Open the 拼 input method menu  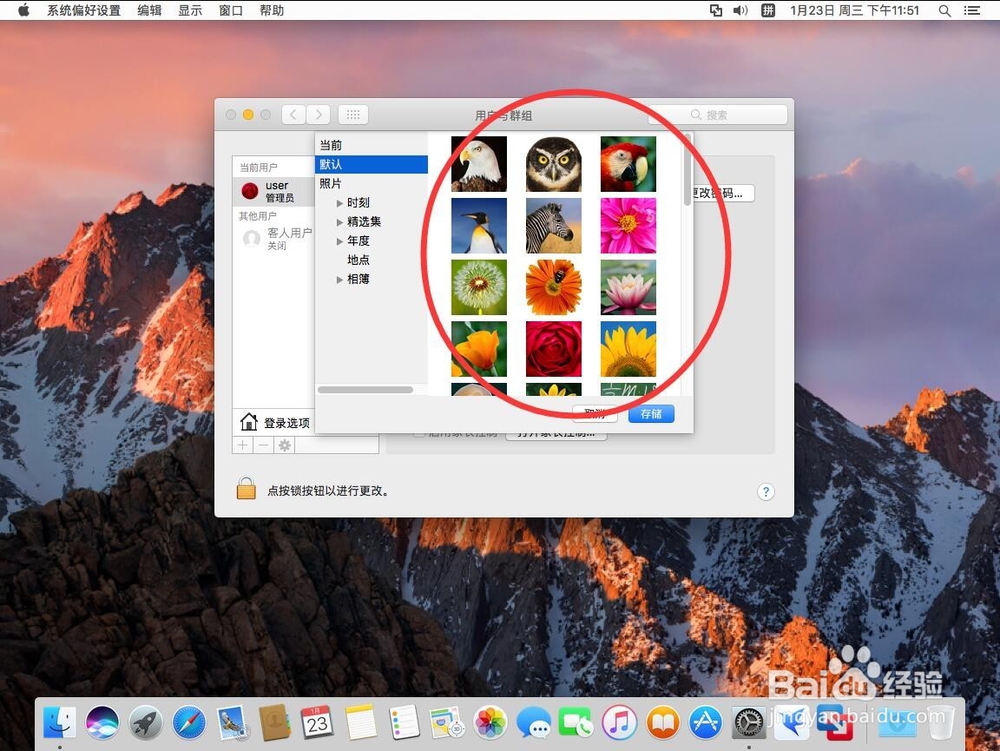(x=768, y=10)
